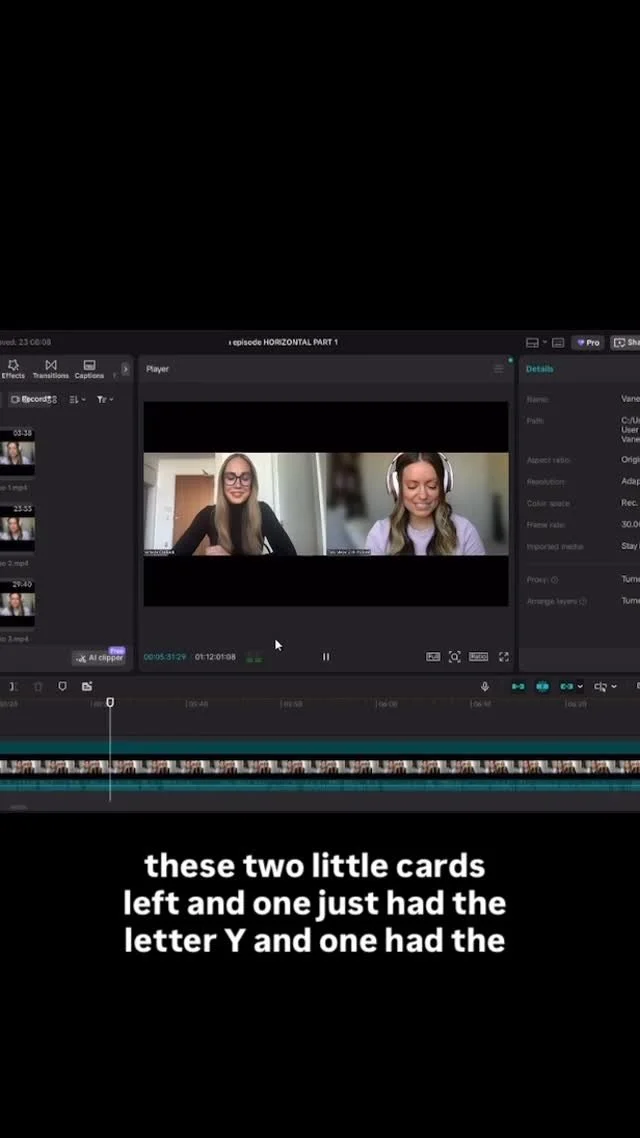Launch the AI clipper tool

point(99,658)
